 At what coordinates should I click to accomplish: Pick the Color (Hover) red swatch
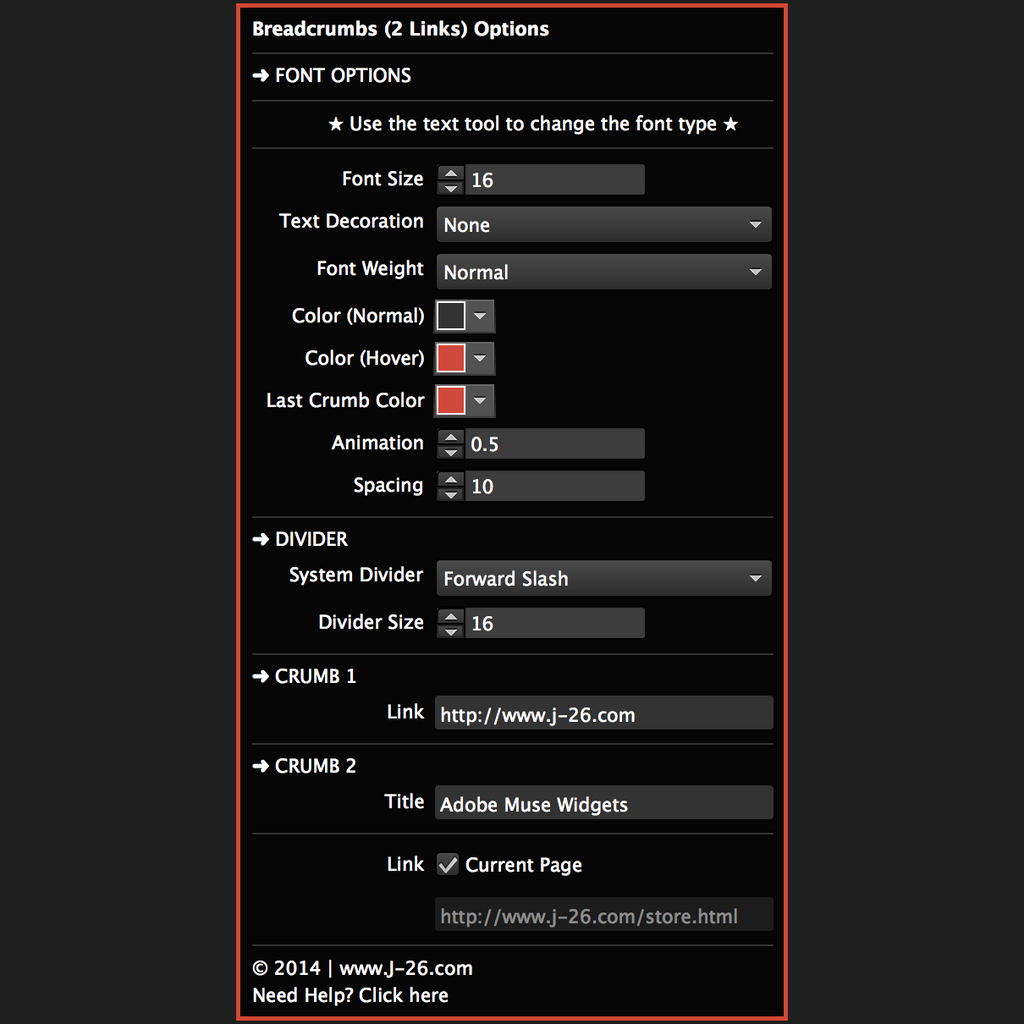(x=451, y=358)
